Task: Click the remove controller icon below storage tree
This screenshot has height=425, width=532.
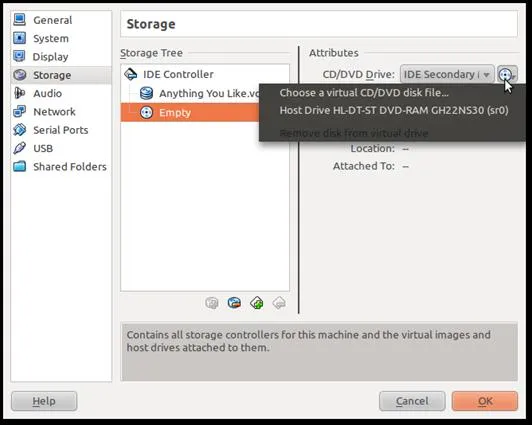Action: (279, 303)
